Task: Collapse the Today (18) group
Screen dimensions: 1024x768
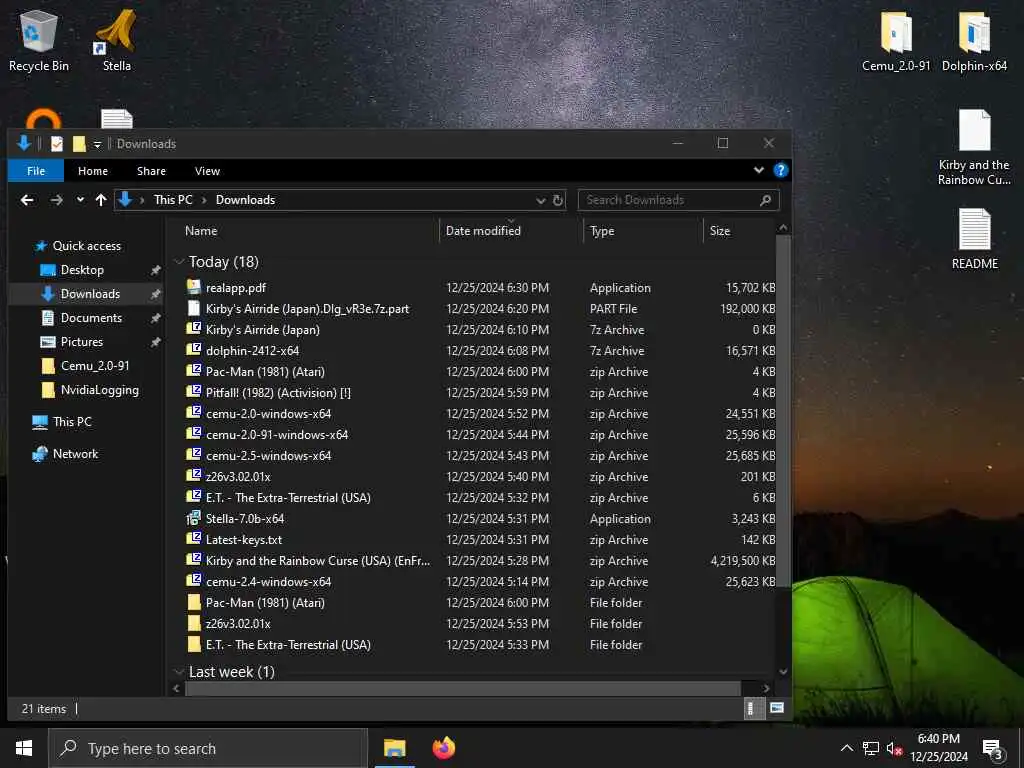Action: pos(179,262)
